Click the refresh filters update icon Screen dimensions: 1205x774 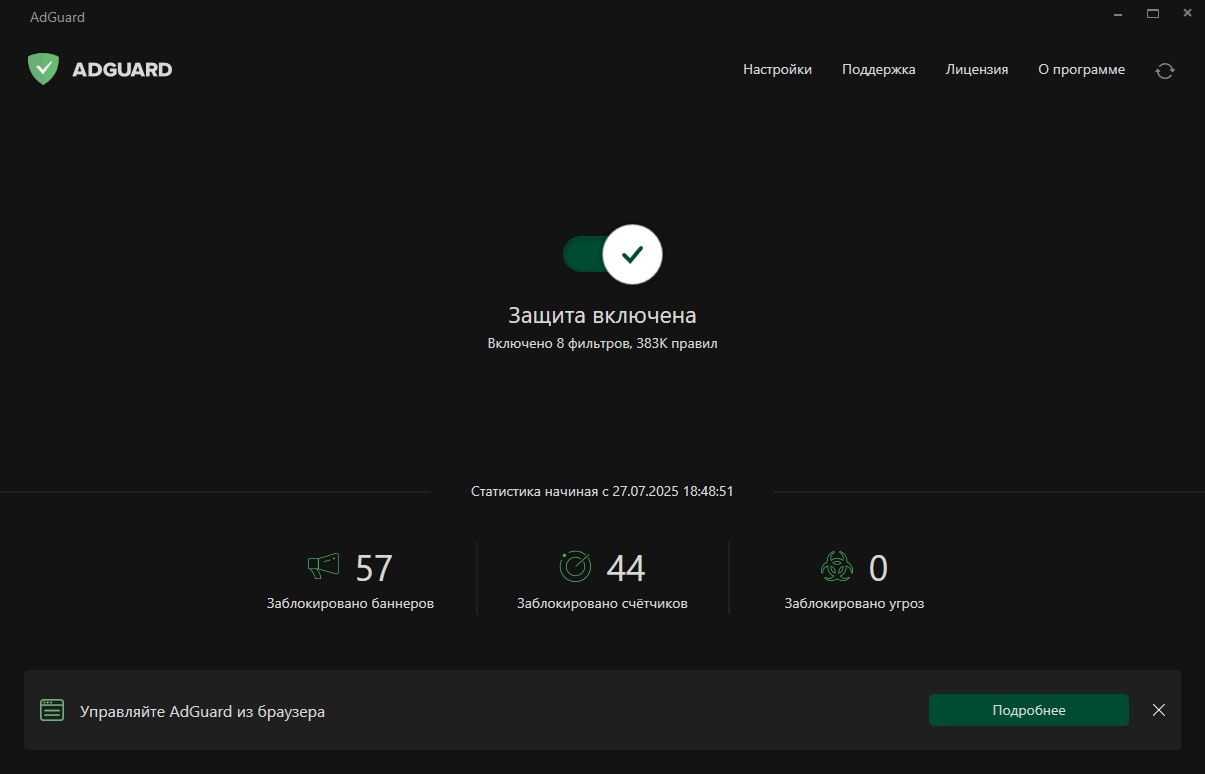click(x=1164, y=70)
